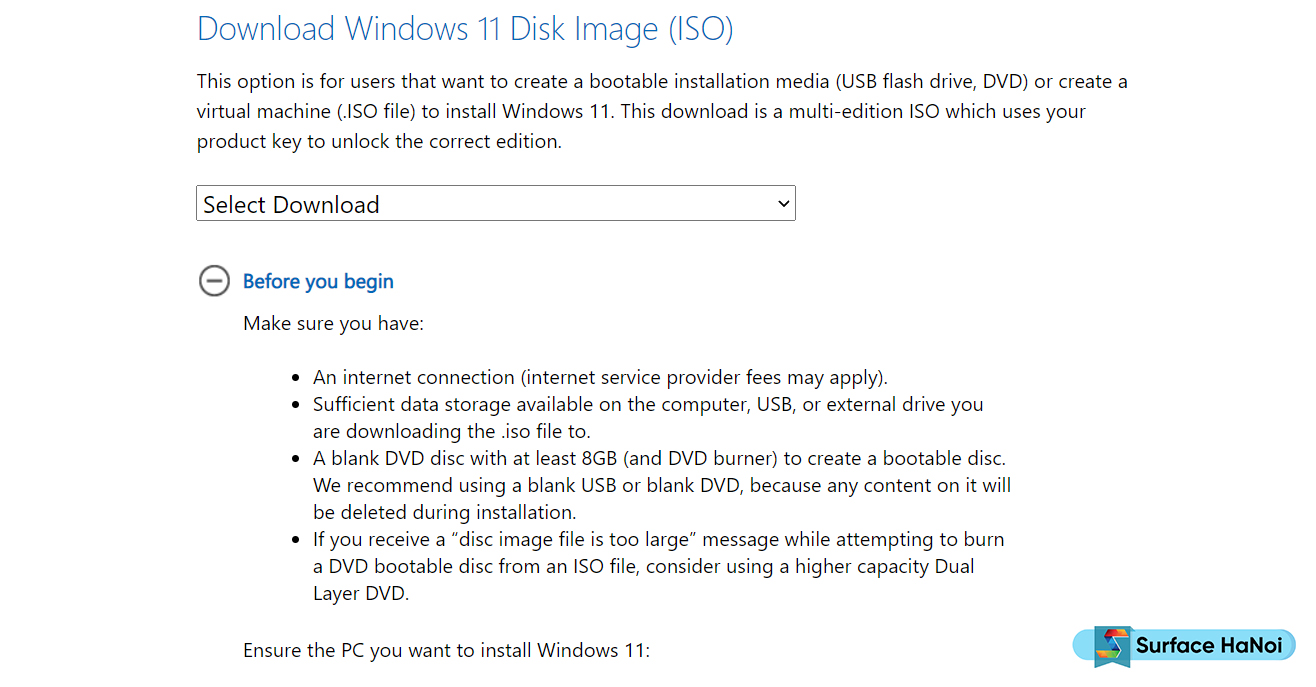Collapse the circled minus icon beside Before you begin
Screen dimensions: 1316x687
point(214,281)
